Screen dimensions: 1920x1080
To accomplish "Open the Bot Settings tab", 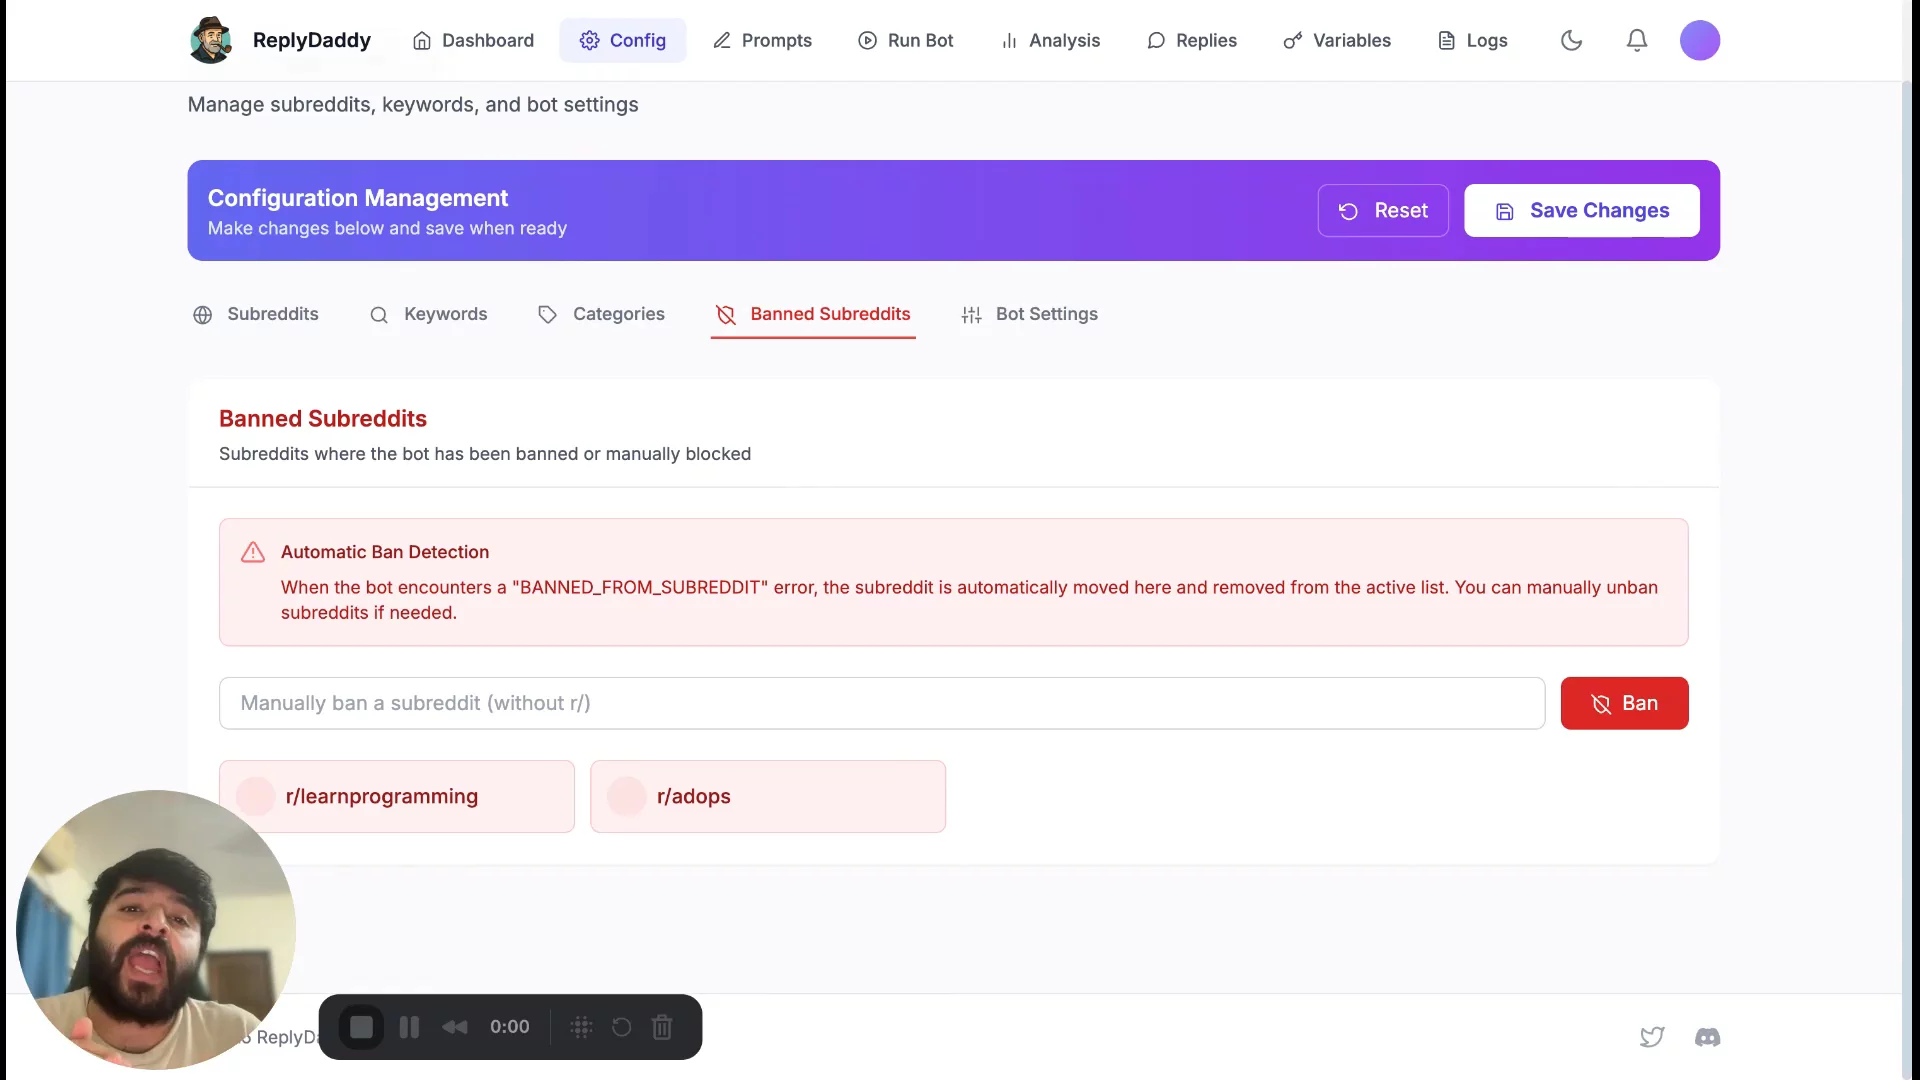I will [1029, 314].
